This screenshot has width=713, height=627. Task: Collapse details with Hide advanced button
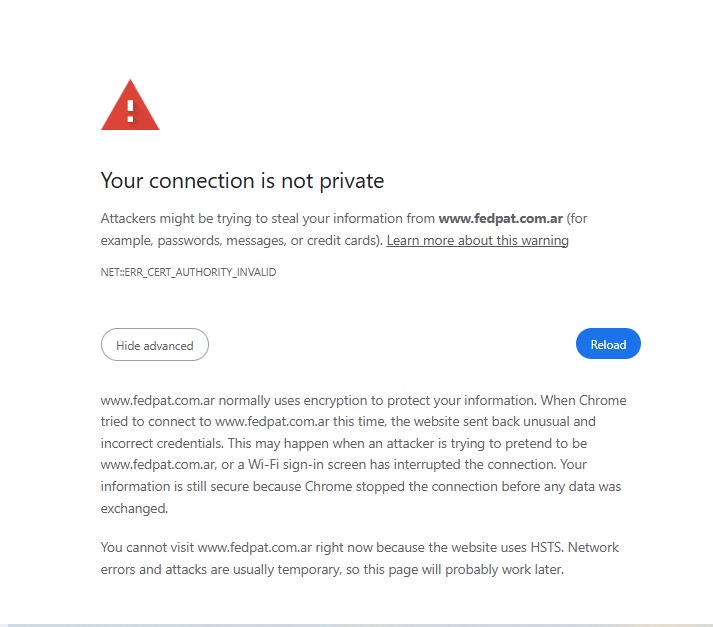click(x=155, y=345)
